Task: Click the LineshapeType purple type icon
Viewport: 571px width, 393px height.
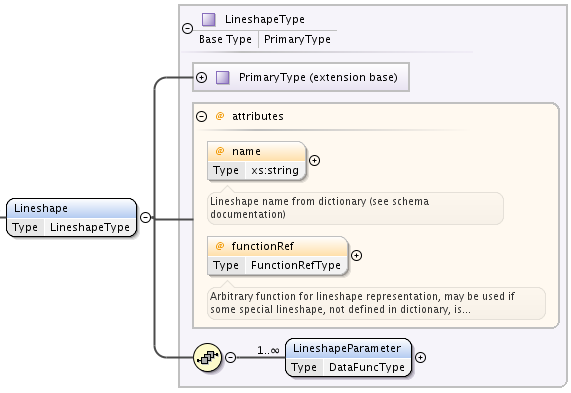Action: point(209,19)
